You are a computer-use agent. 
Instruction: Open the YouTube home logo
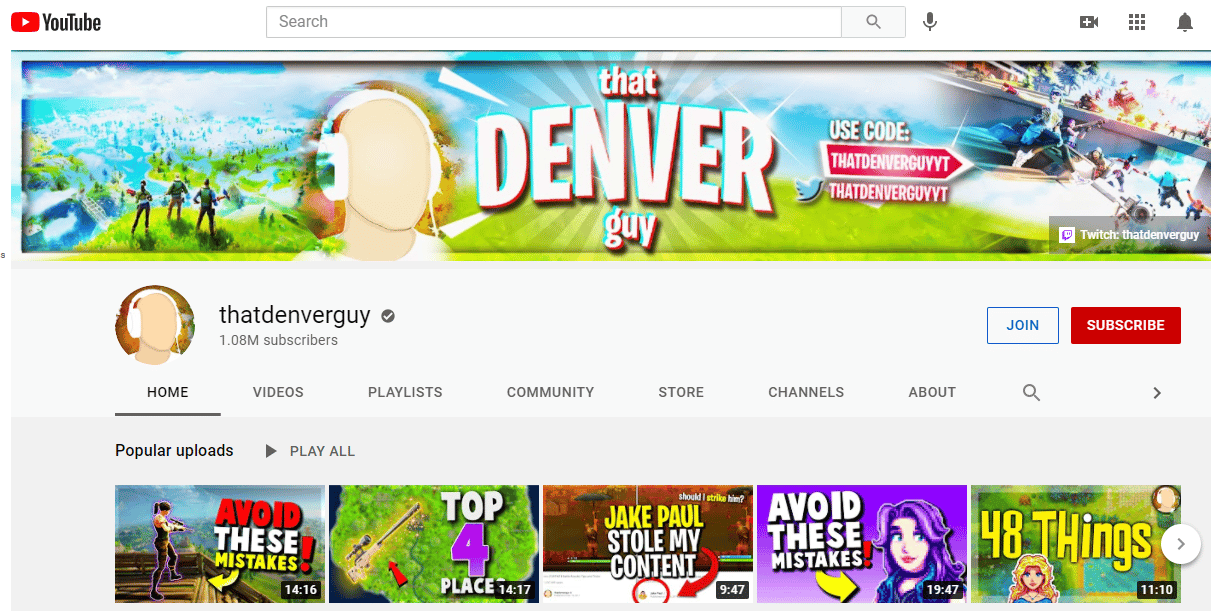56,21
